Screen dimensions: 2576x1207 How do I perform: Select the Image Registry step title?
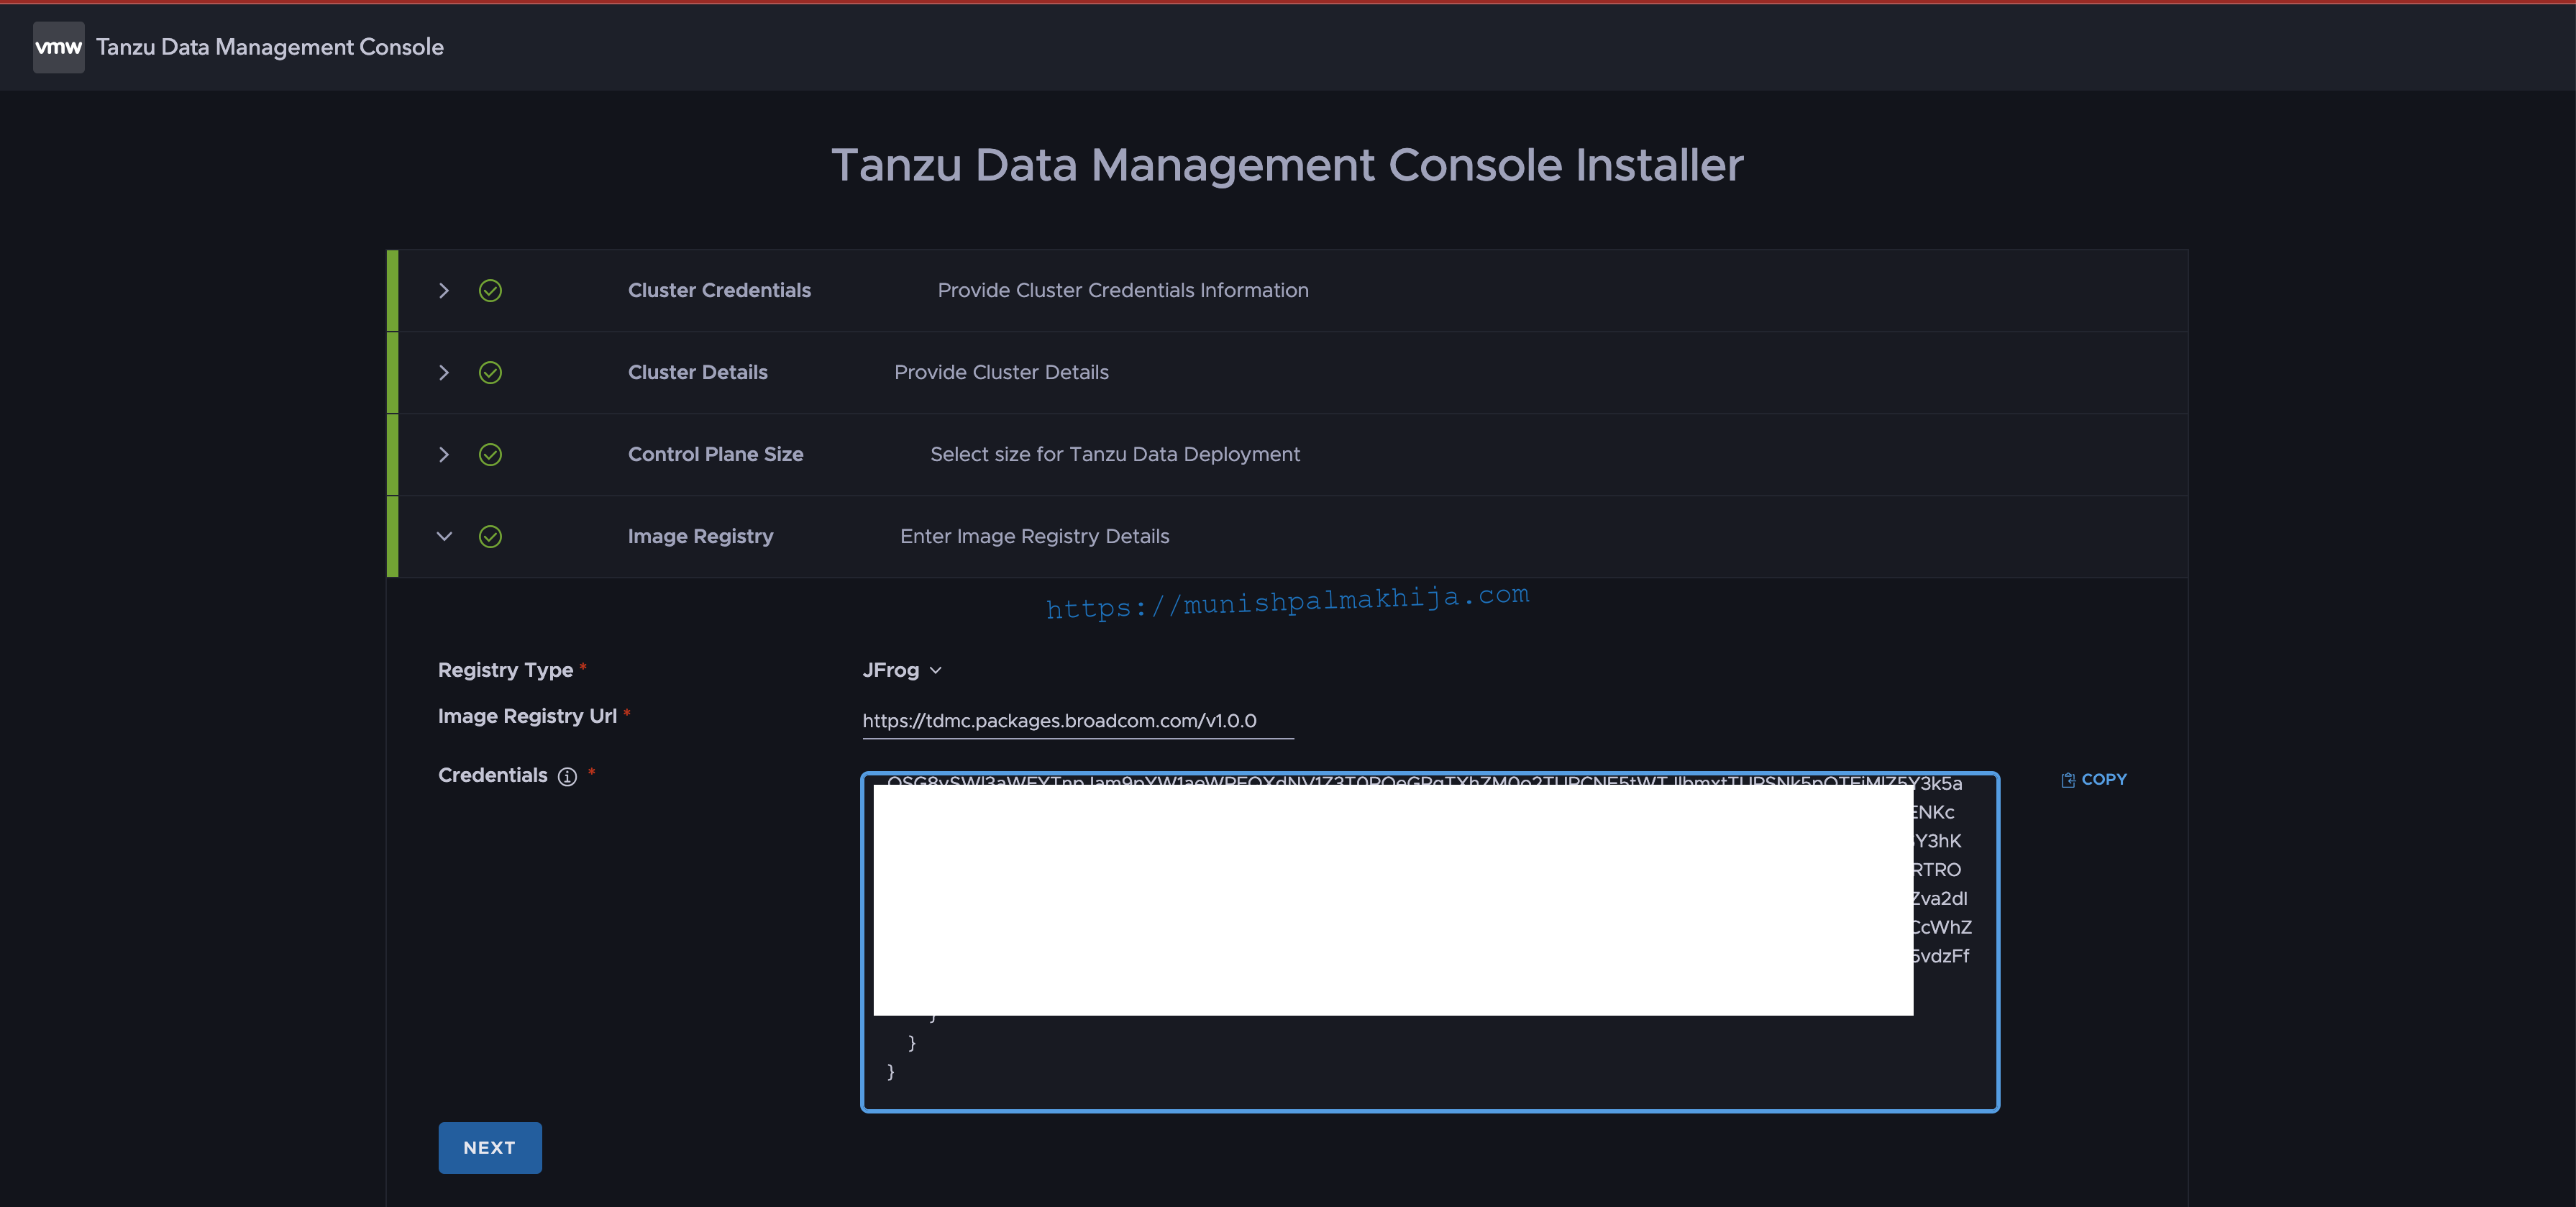tap(701, 537)
